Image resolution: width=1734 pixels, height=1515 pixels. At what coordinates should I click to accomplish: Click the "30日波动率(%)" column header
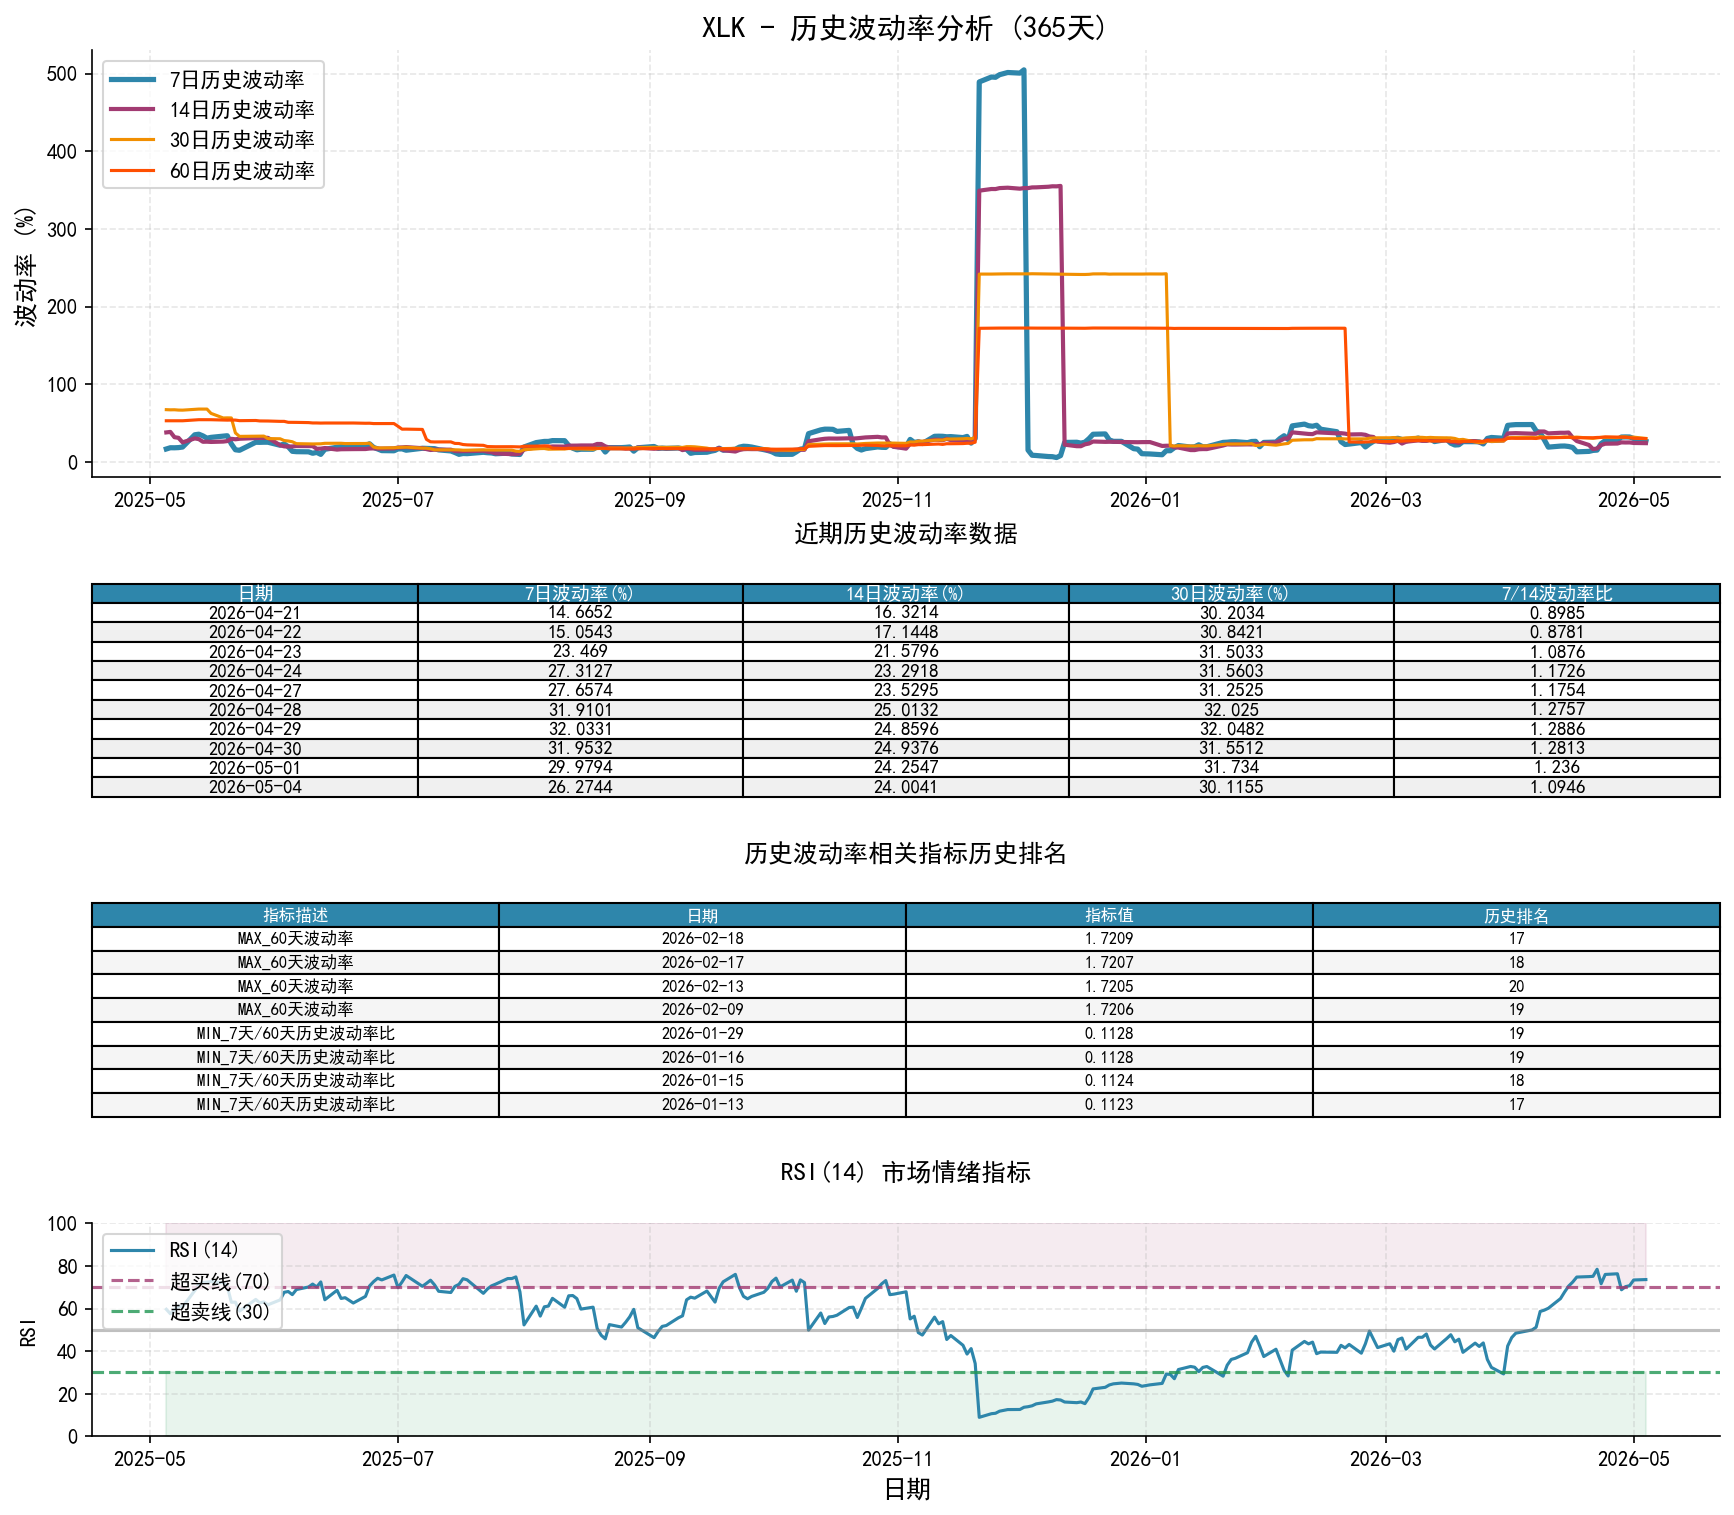(x=1231, y=594)
